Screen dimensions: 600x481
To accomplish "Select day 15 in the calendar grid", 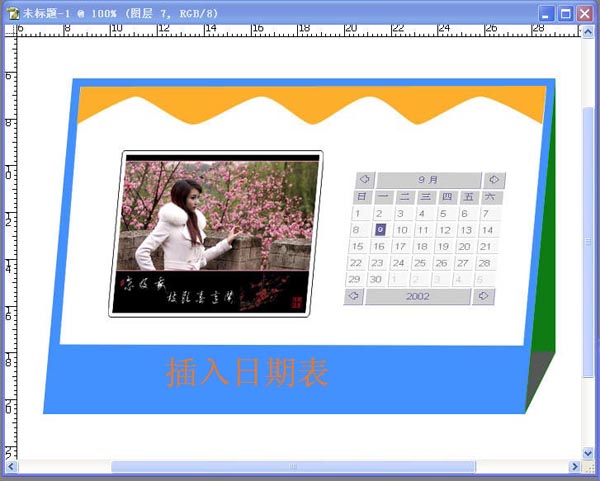I will tap(357, 246).
